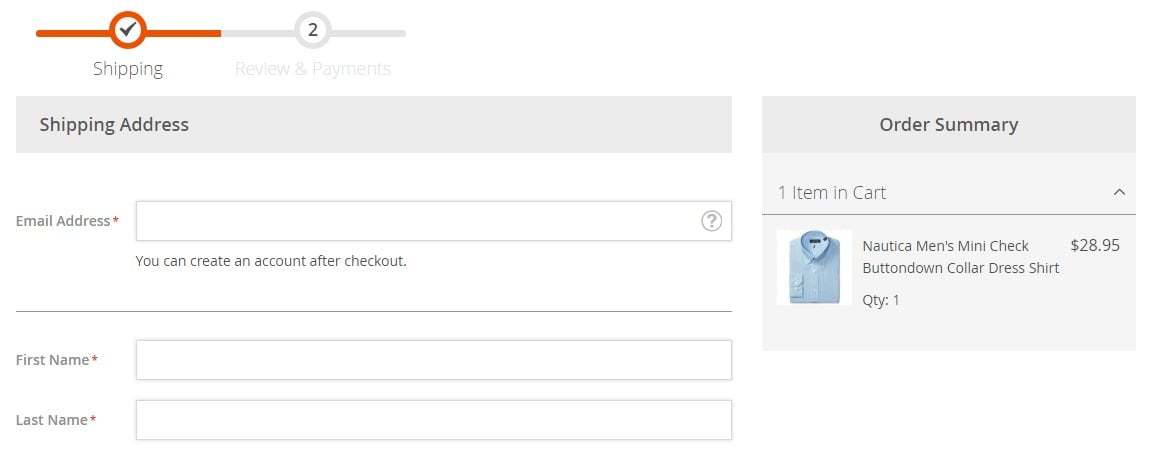Click the $28.95 item price

click(x=1095, y=245)
